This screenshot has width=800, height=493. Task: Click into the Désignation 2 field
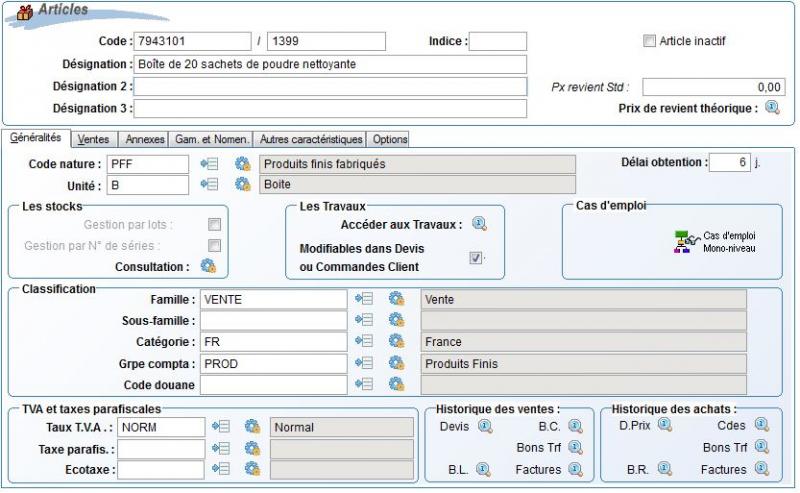[330, 86]
